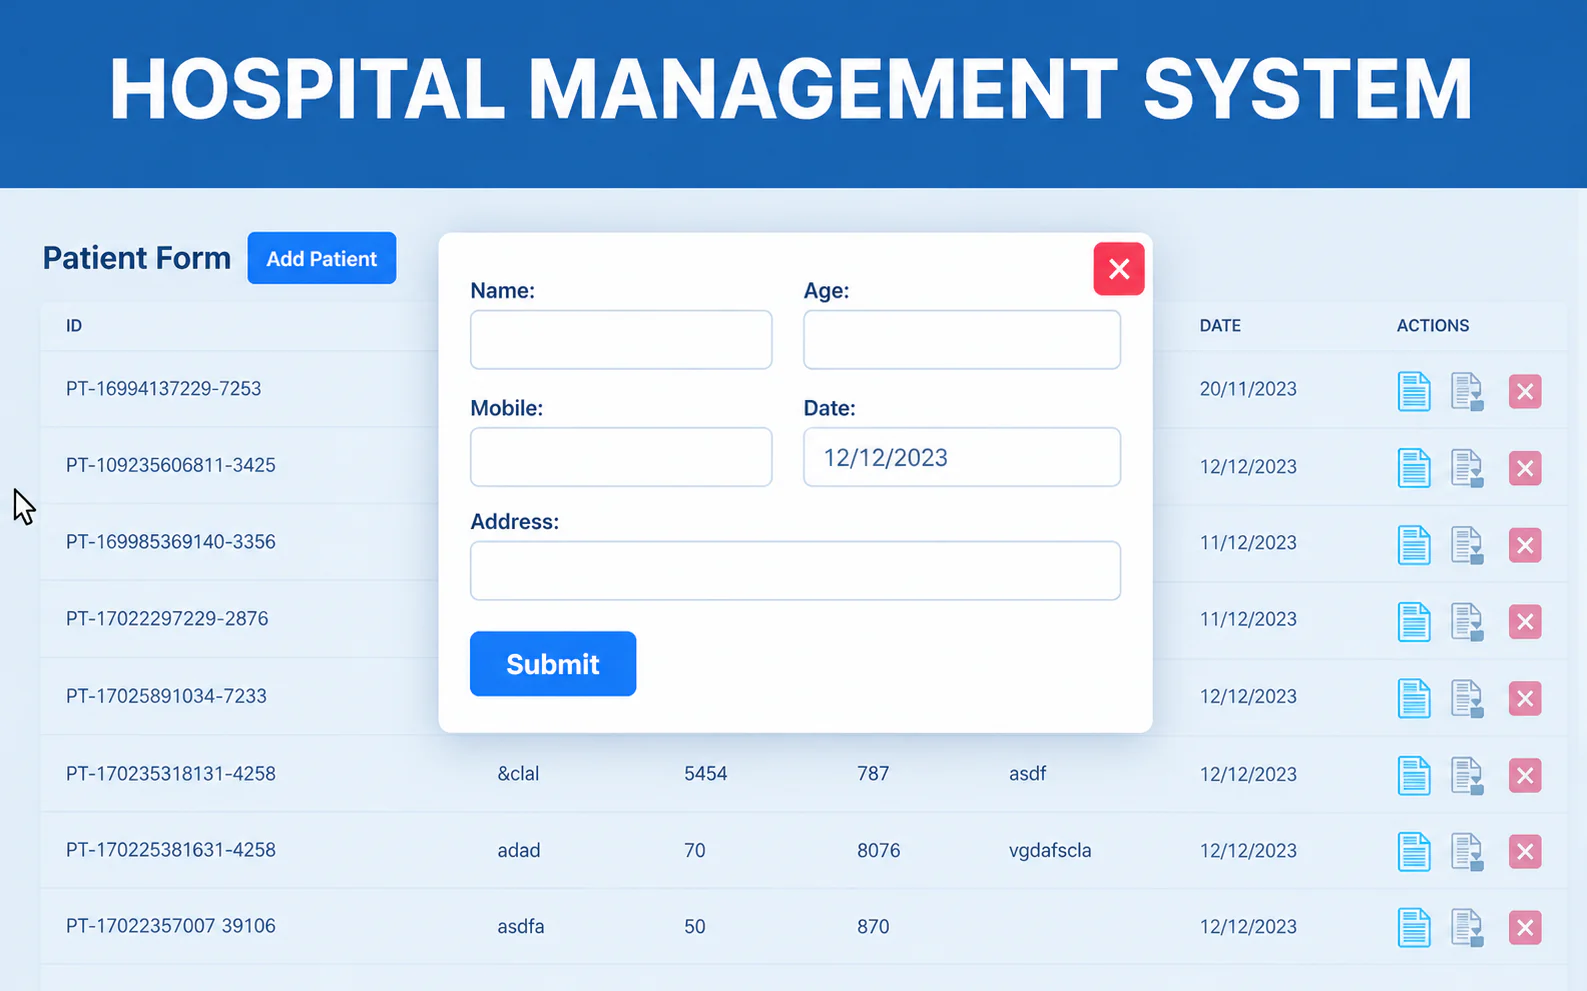This screenshot has height=991, width=1587.
Task: Click the ID column header
Action: [x=74, y=326]
